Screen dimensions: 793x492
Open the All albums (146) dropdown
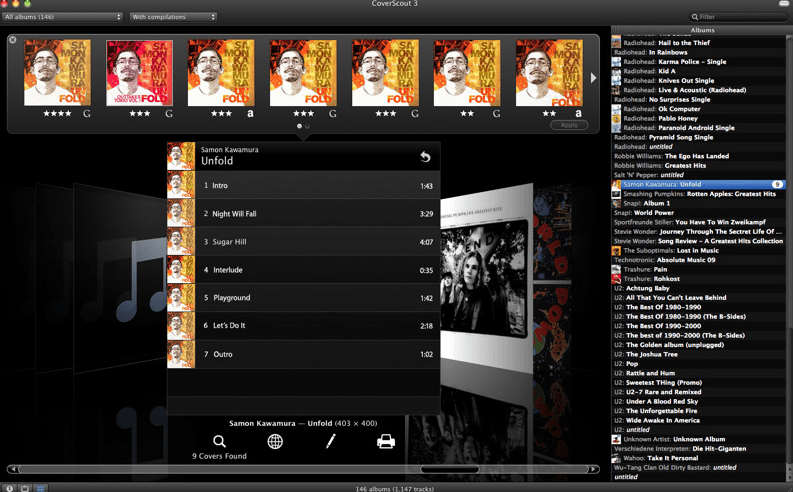pos(62,17)
